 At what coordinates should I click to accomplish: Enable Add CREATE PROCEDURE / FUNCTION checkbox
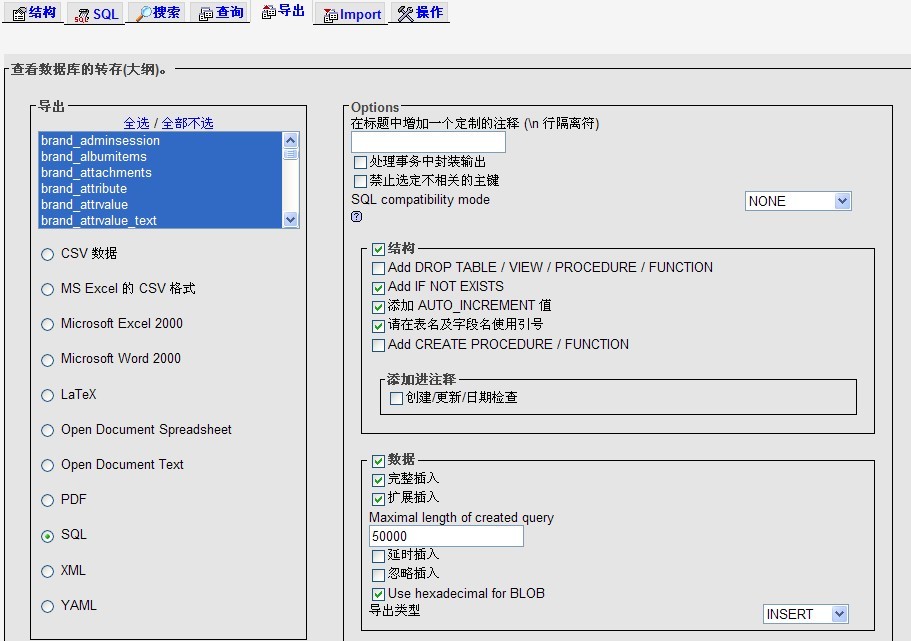click(x=378, y=345)
